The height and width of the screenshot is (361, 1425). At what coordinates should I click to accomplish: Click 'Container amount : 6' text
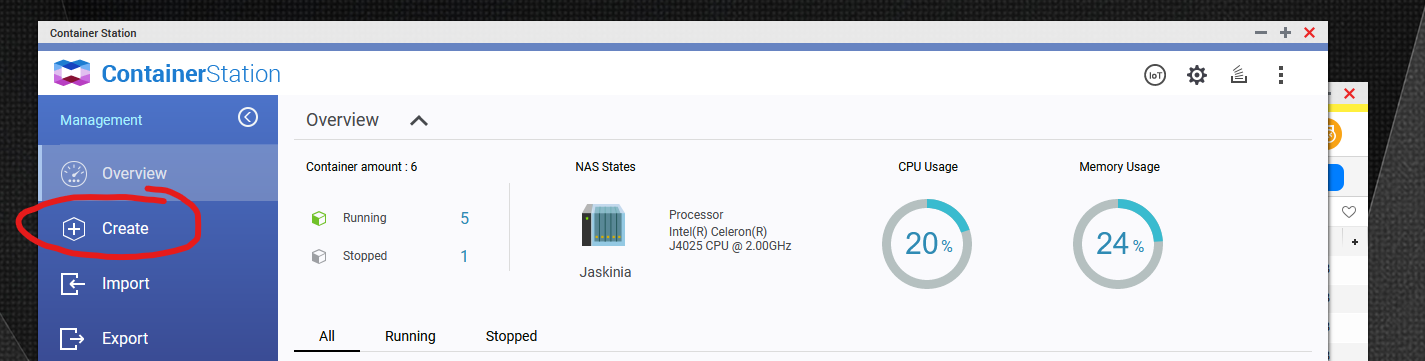361,167
